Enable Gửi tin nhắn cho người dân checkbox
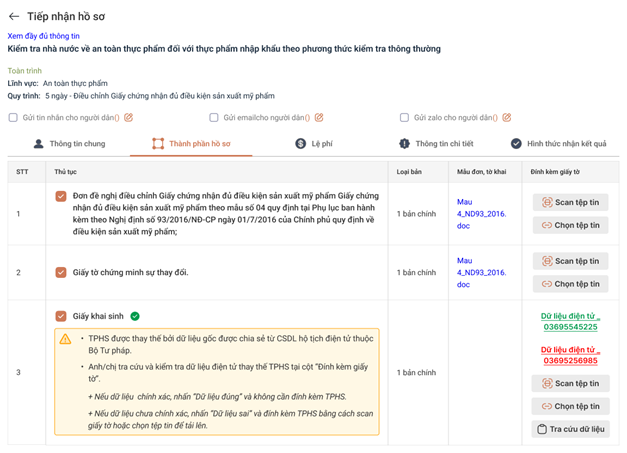 (13, 118)
